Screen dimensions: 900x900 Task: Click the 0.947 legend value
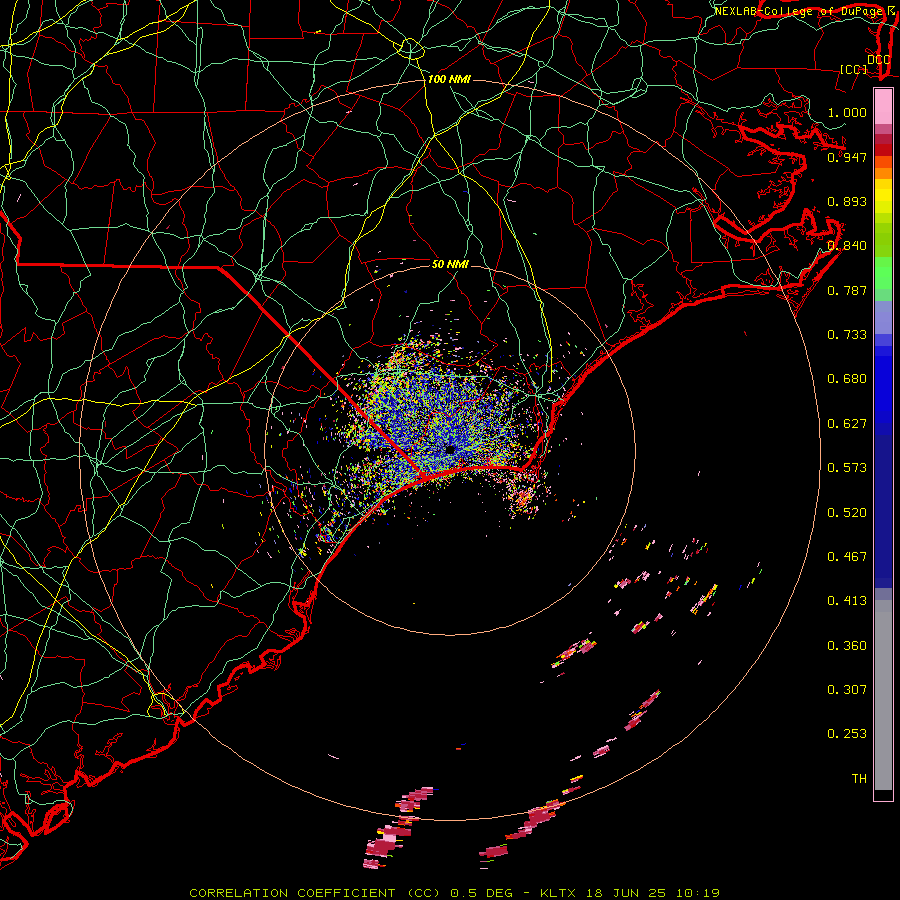847,157
